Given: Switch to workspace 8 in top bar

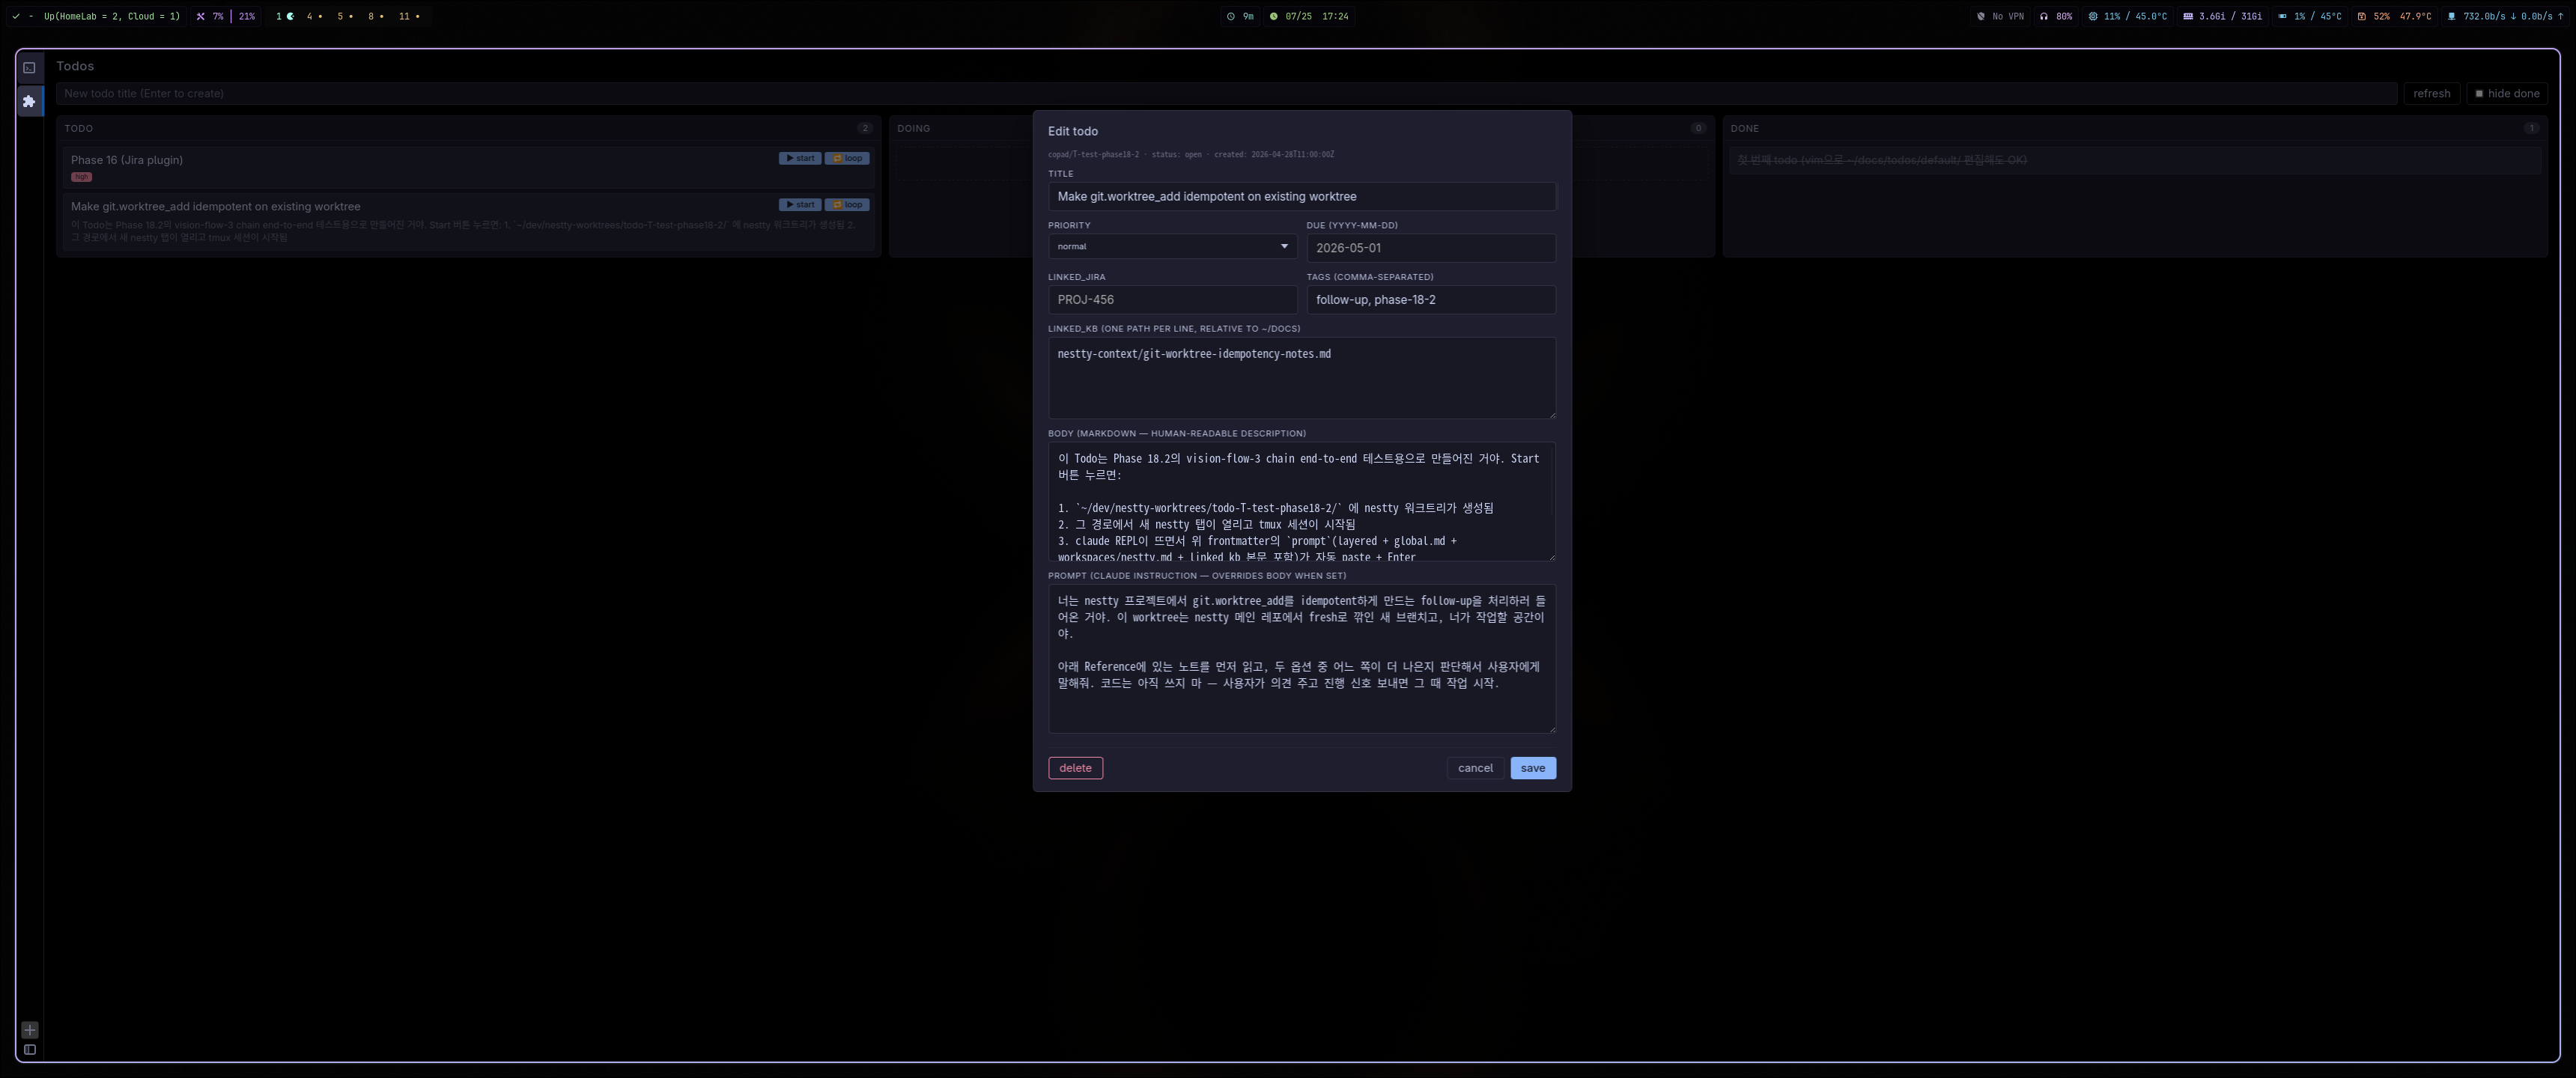Looking at the screenshot, I should pyautogui.click(x=375, y=16).
